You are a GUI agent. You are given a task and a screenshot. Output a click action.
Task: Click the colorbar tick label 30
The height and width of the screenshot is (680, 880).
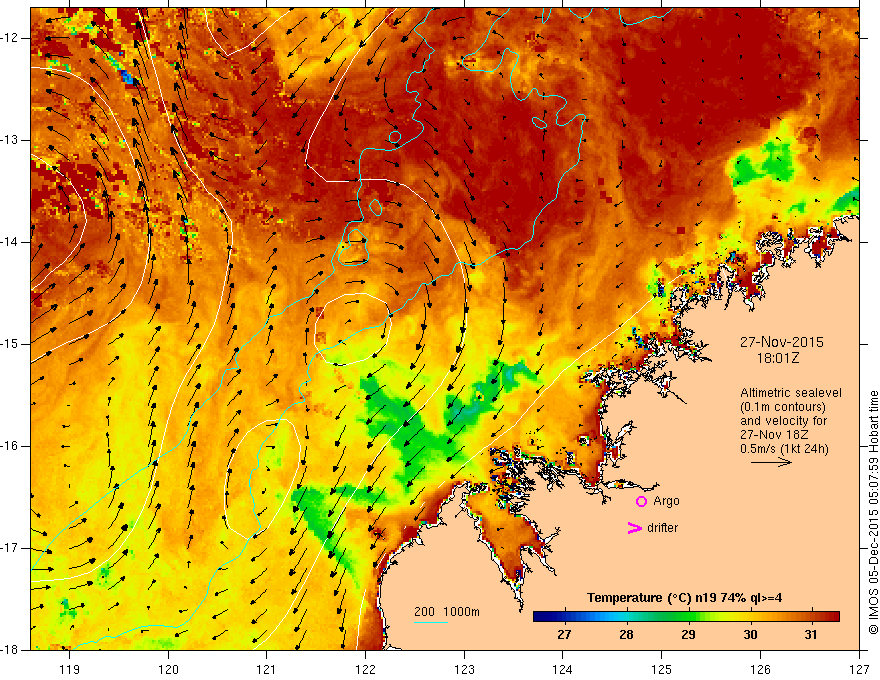pos(750,635)
